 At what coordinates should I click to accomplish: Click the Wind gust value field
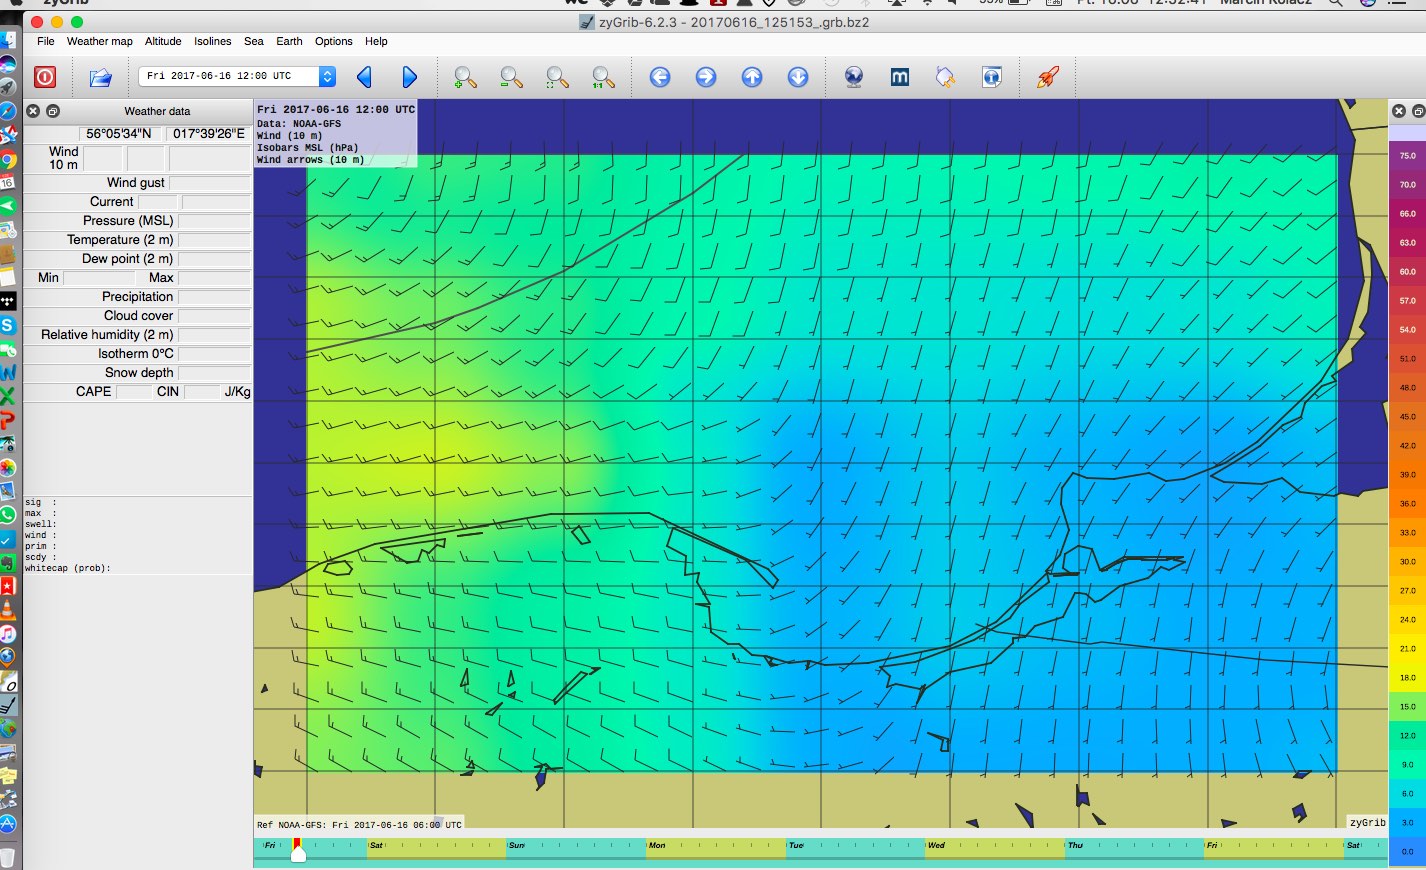point(210,183)
